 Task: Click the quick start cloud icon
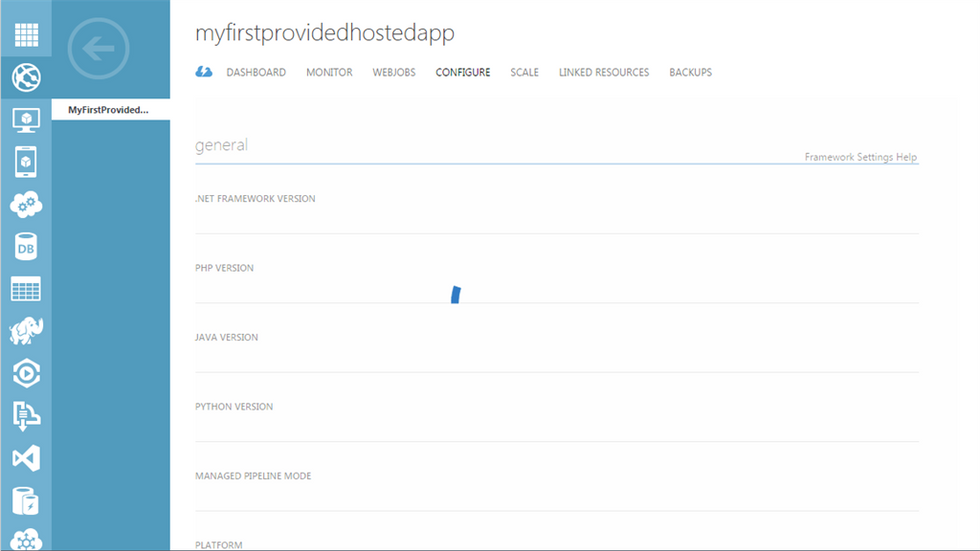click(204, 72)
